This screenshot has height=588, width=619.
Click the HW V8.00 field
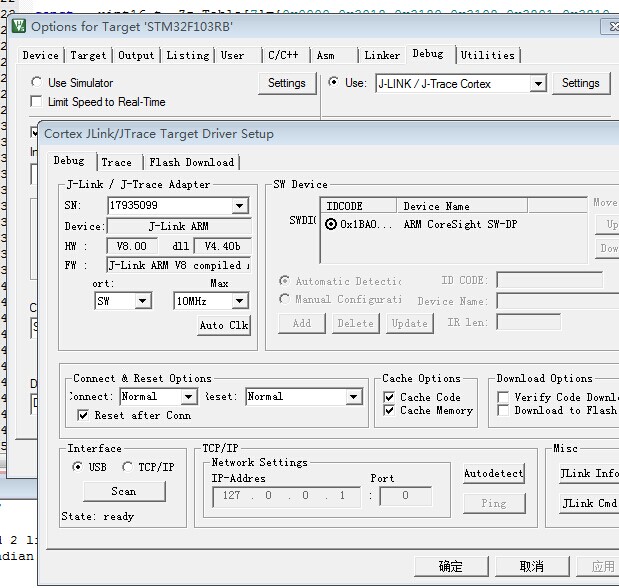(132, 246)
